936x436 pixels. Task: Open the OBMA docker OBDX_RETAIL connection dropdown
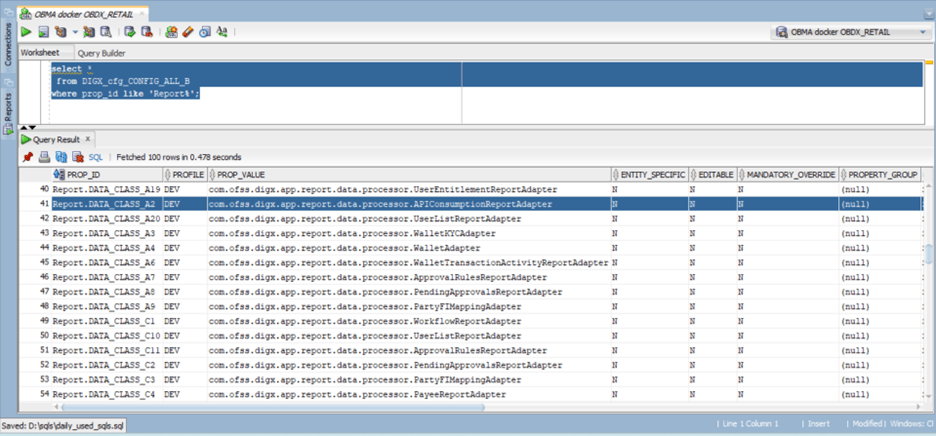point(923,32)
